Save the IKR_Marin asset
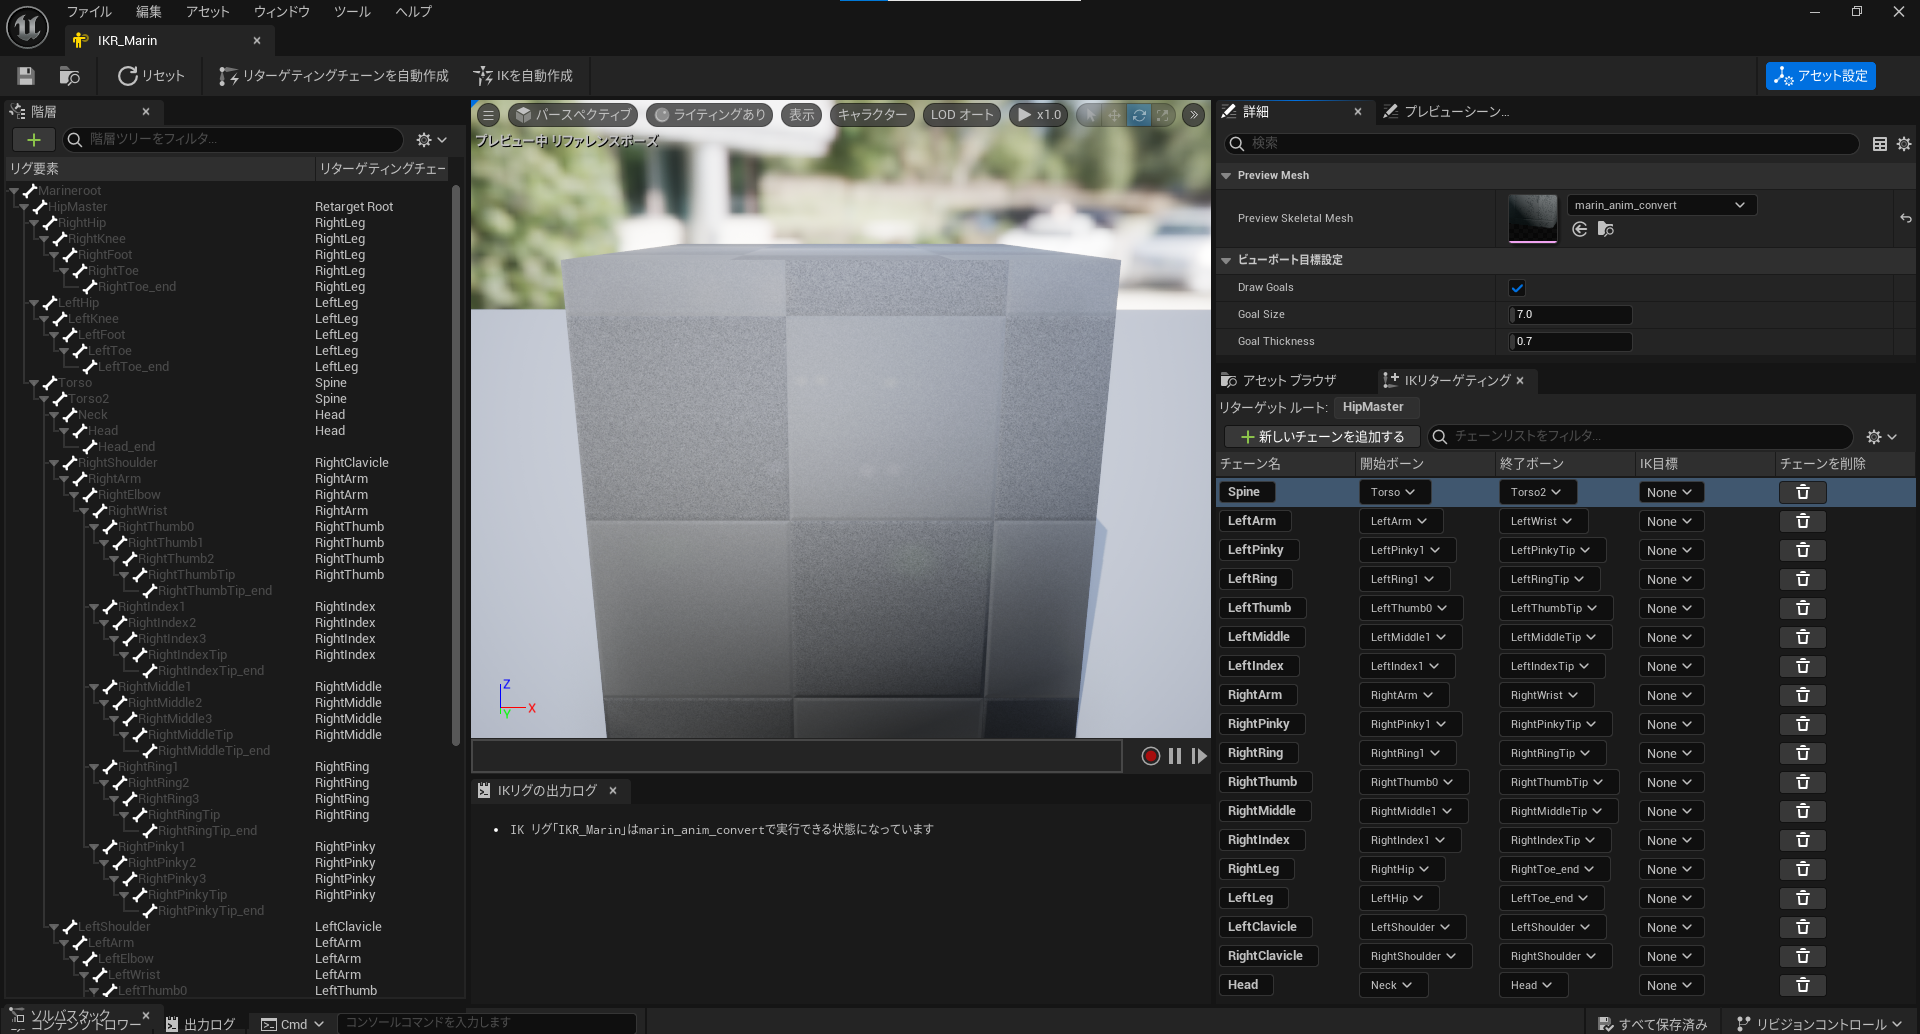Viewport: 1920px width, 1034px height. coord(26,76)
